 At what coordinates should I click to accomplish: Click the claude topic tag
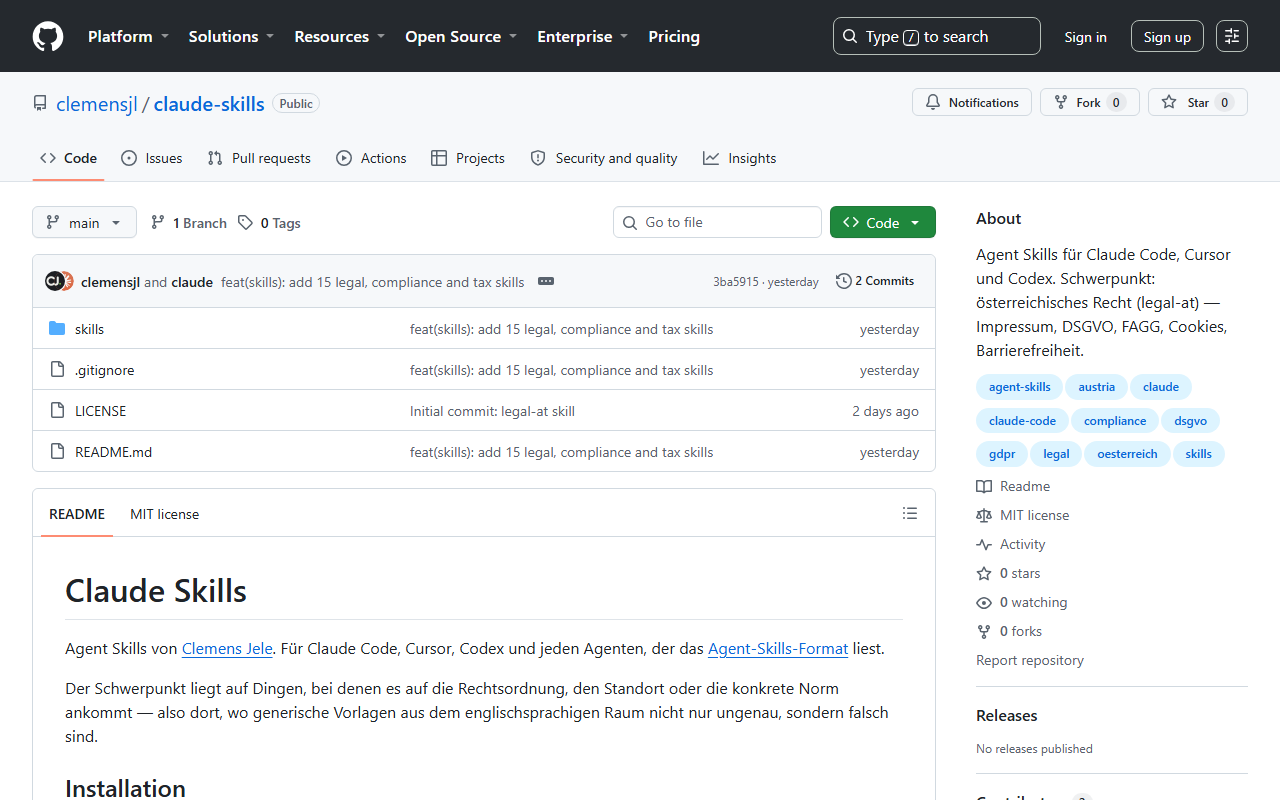[x=1161, y=387]
